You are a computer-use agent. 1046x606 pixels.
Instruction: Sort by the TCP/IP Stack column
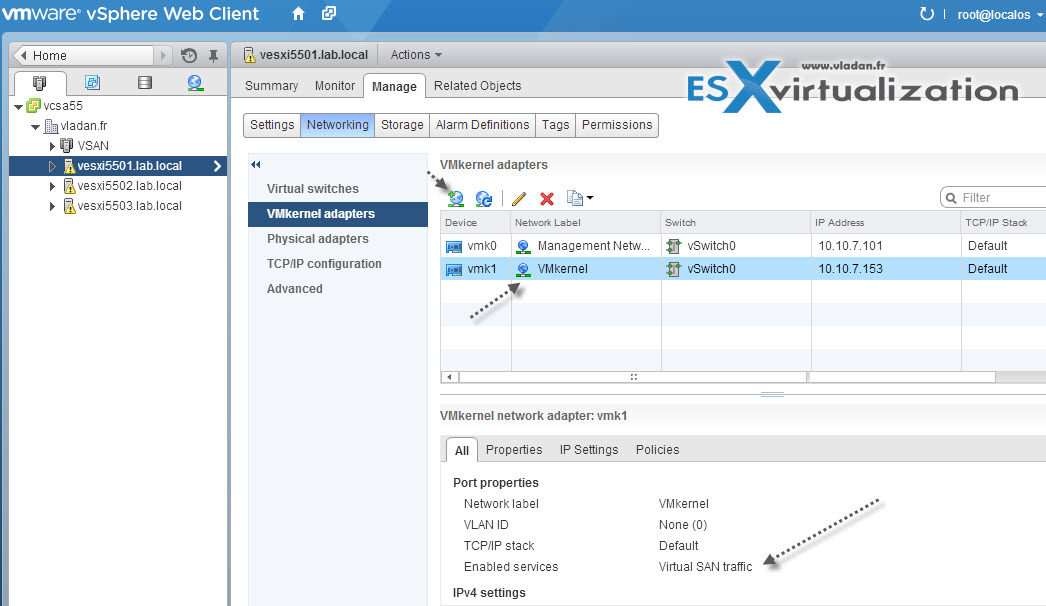click(1003, 223)
